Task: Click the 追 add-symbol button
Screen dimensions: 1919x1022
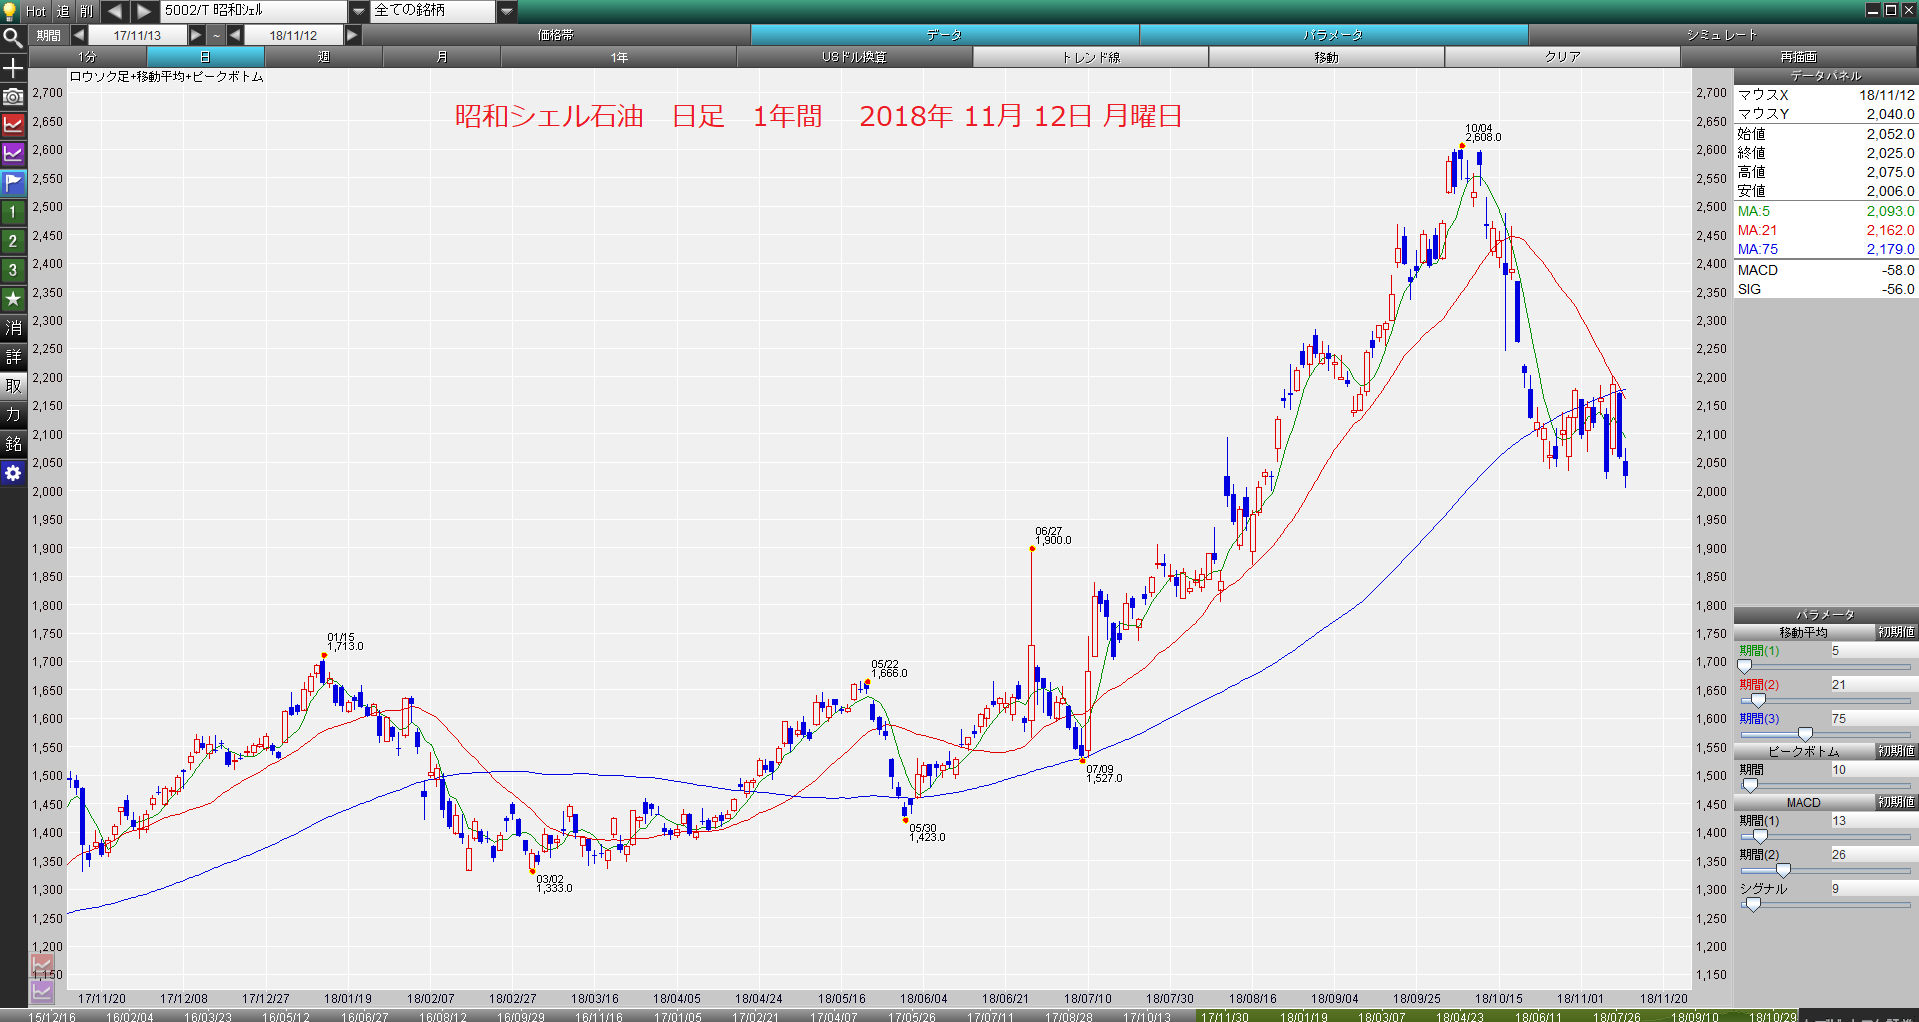Action: [62, 11]
